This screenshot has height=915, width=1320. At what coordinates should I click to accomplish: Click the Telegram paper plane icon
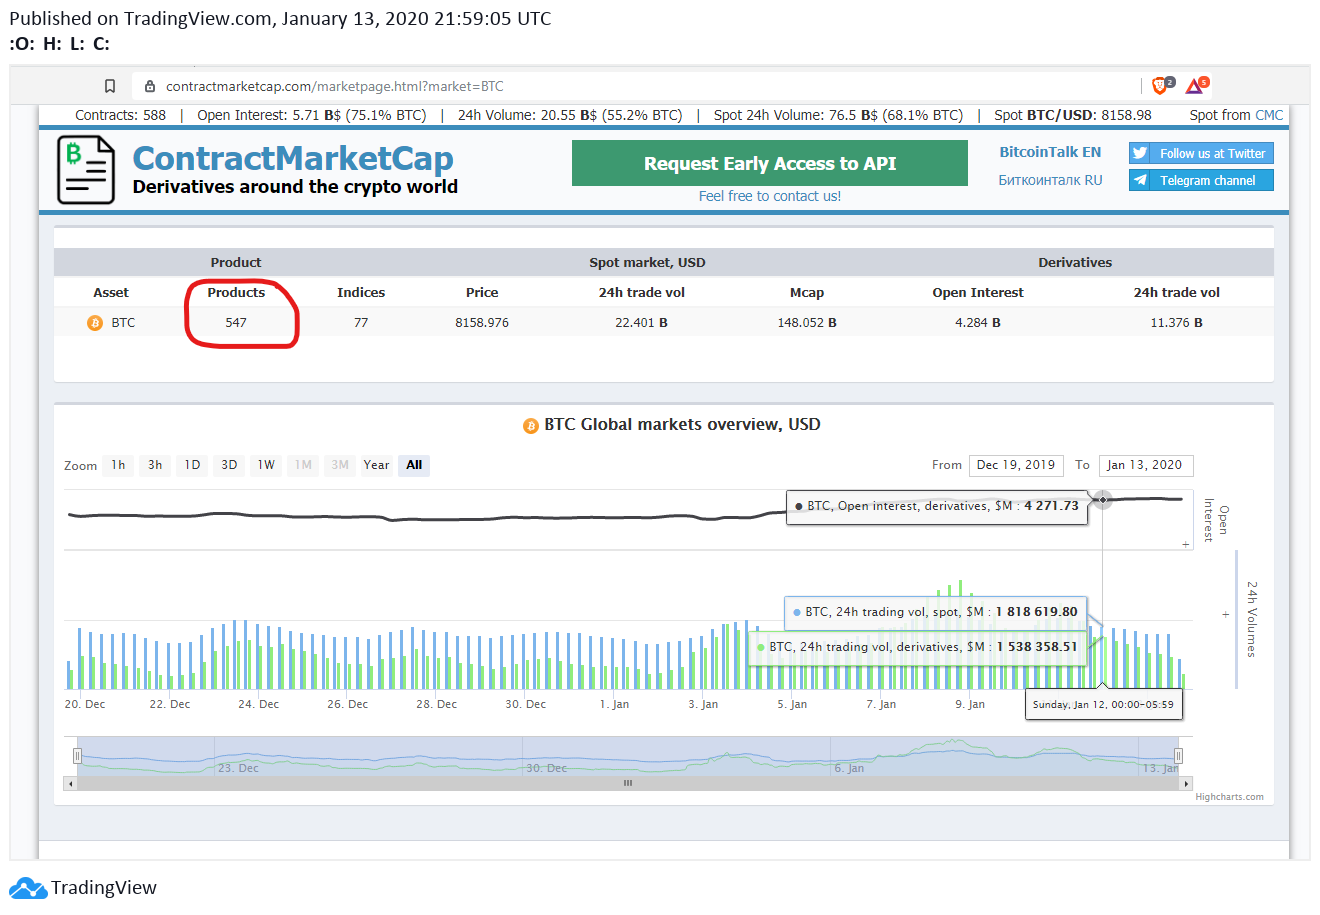1139,180
